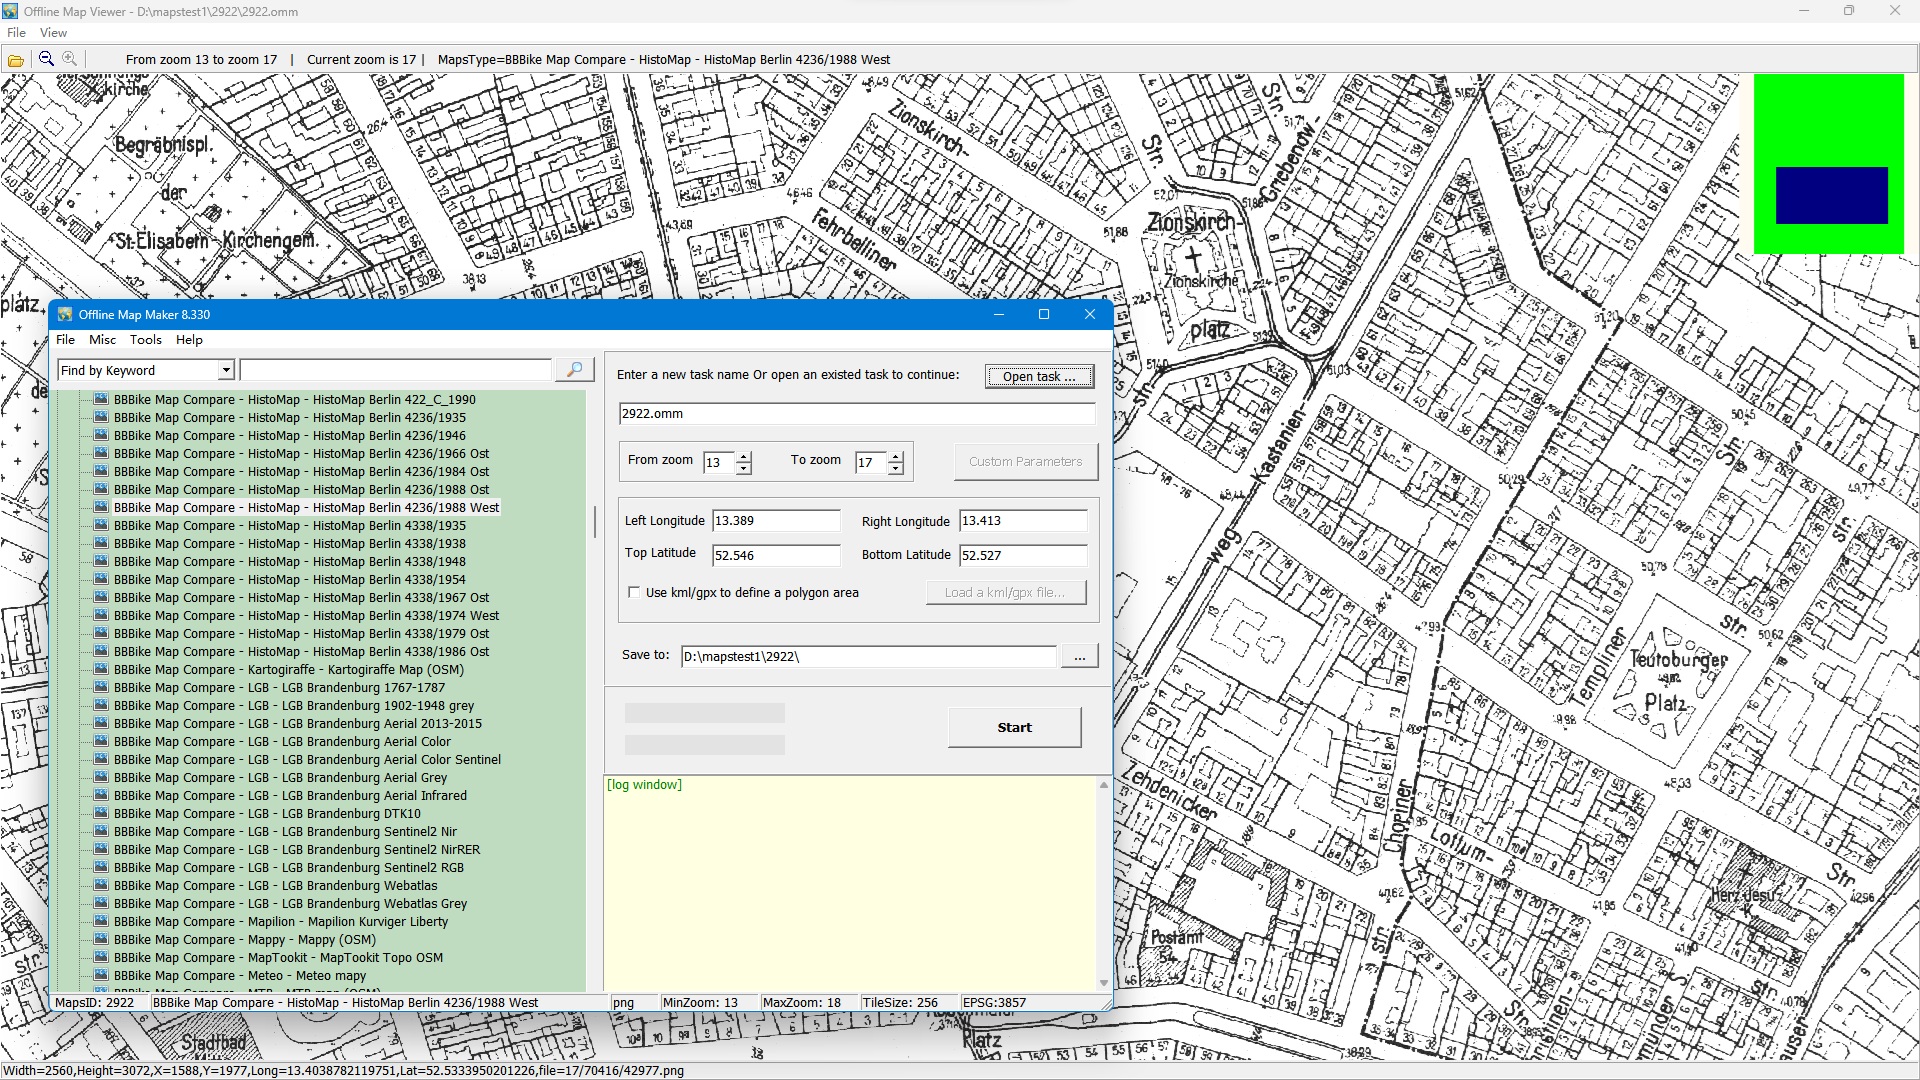Increase the To zoom value with up arrow

point(896,457)
